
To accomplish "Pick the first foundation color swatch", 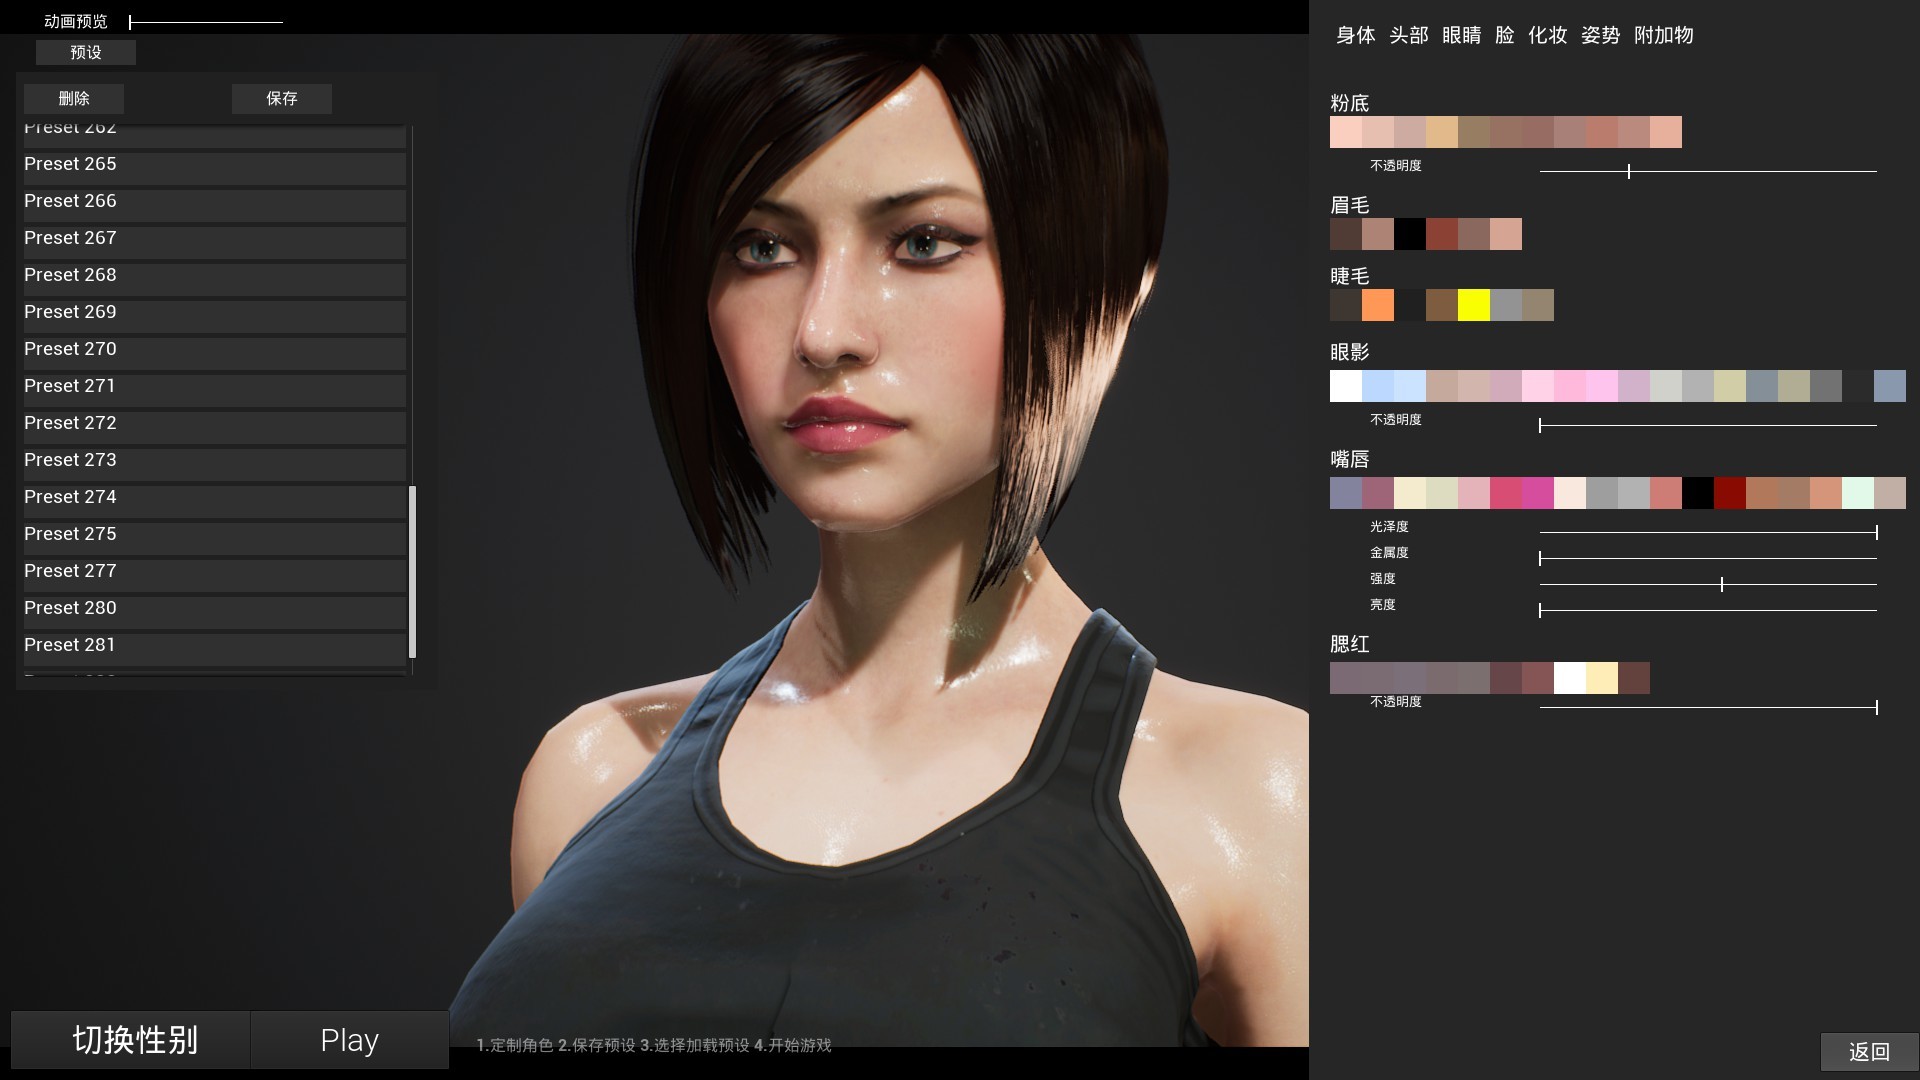I will pyautogui.click(x=1345, y=132).
